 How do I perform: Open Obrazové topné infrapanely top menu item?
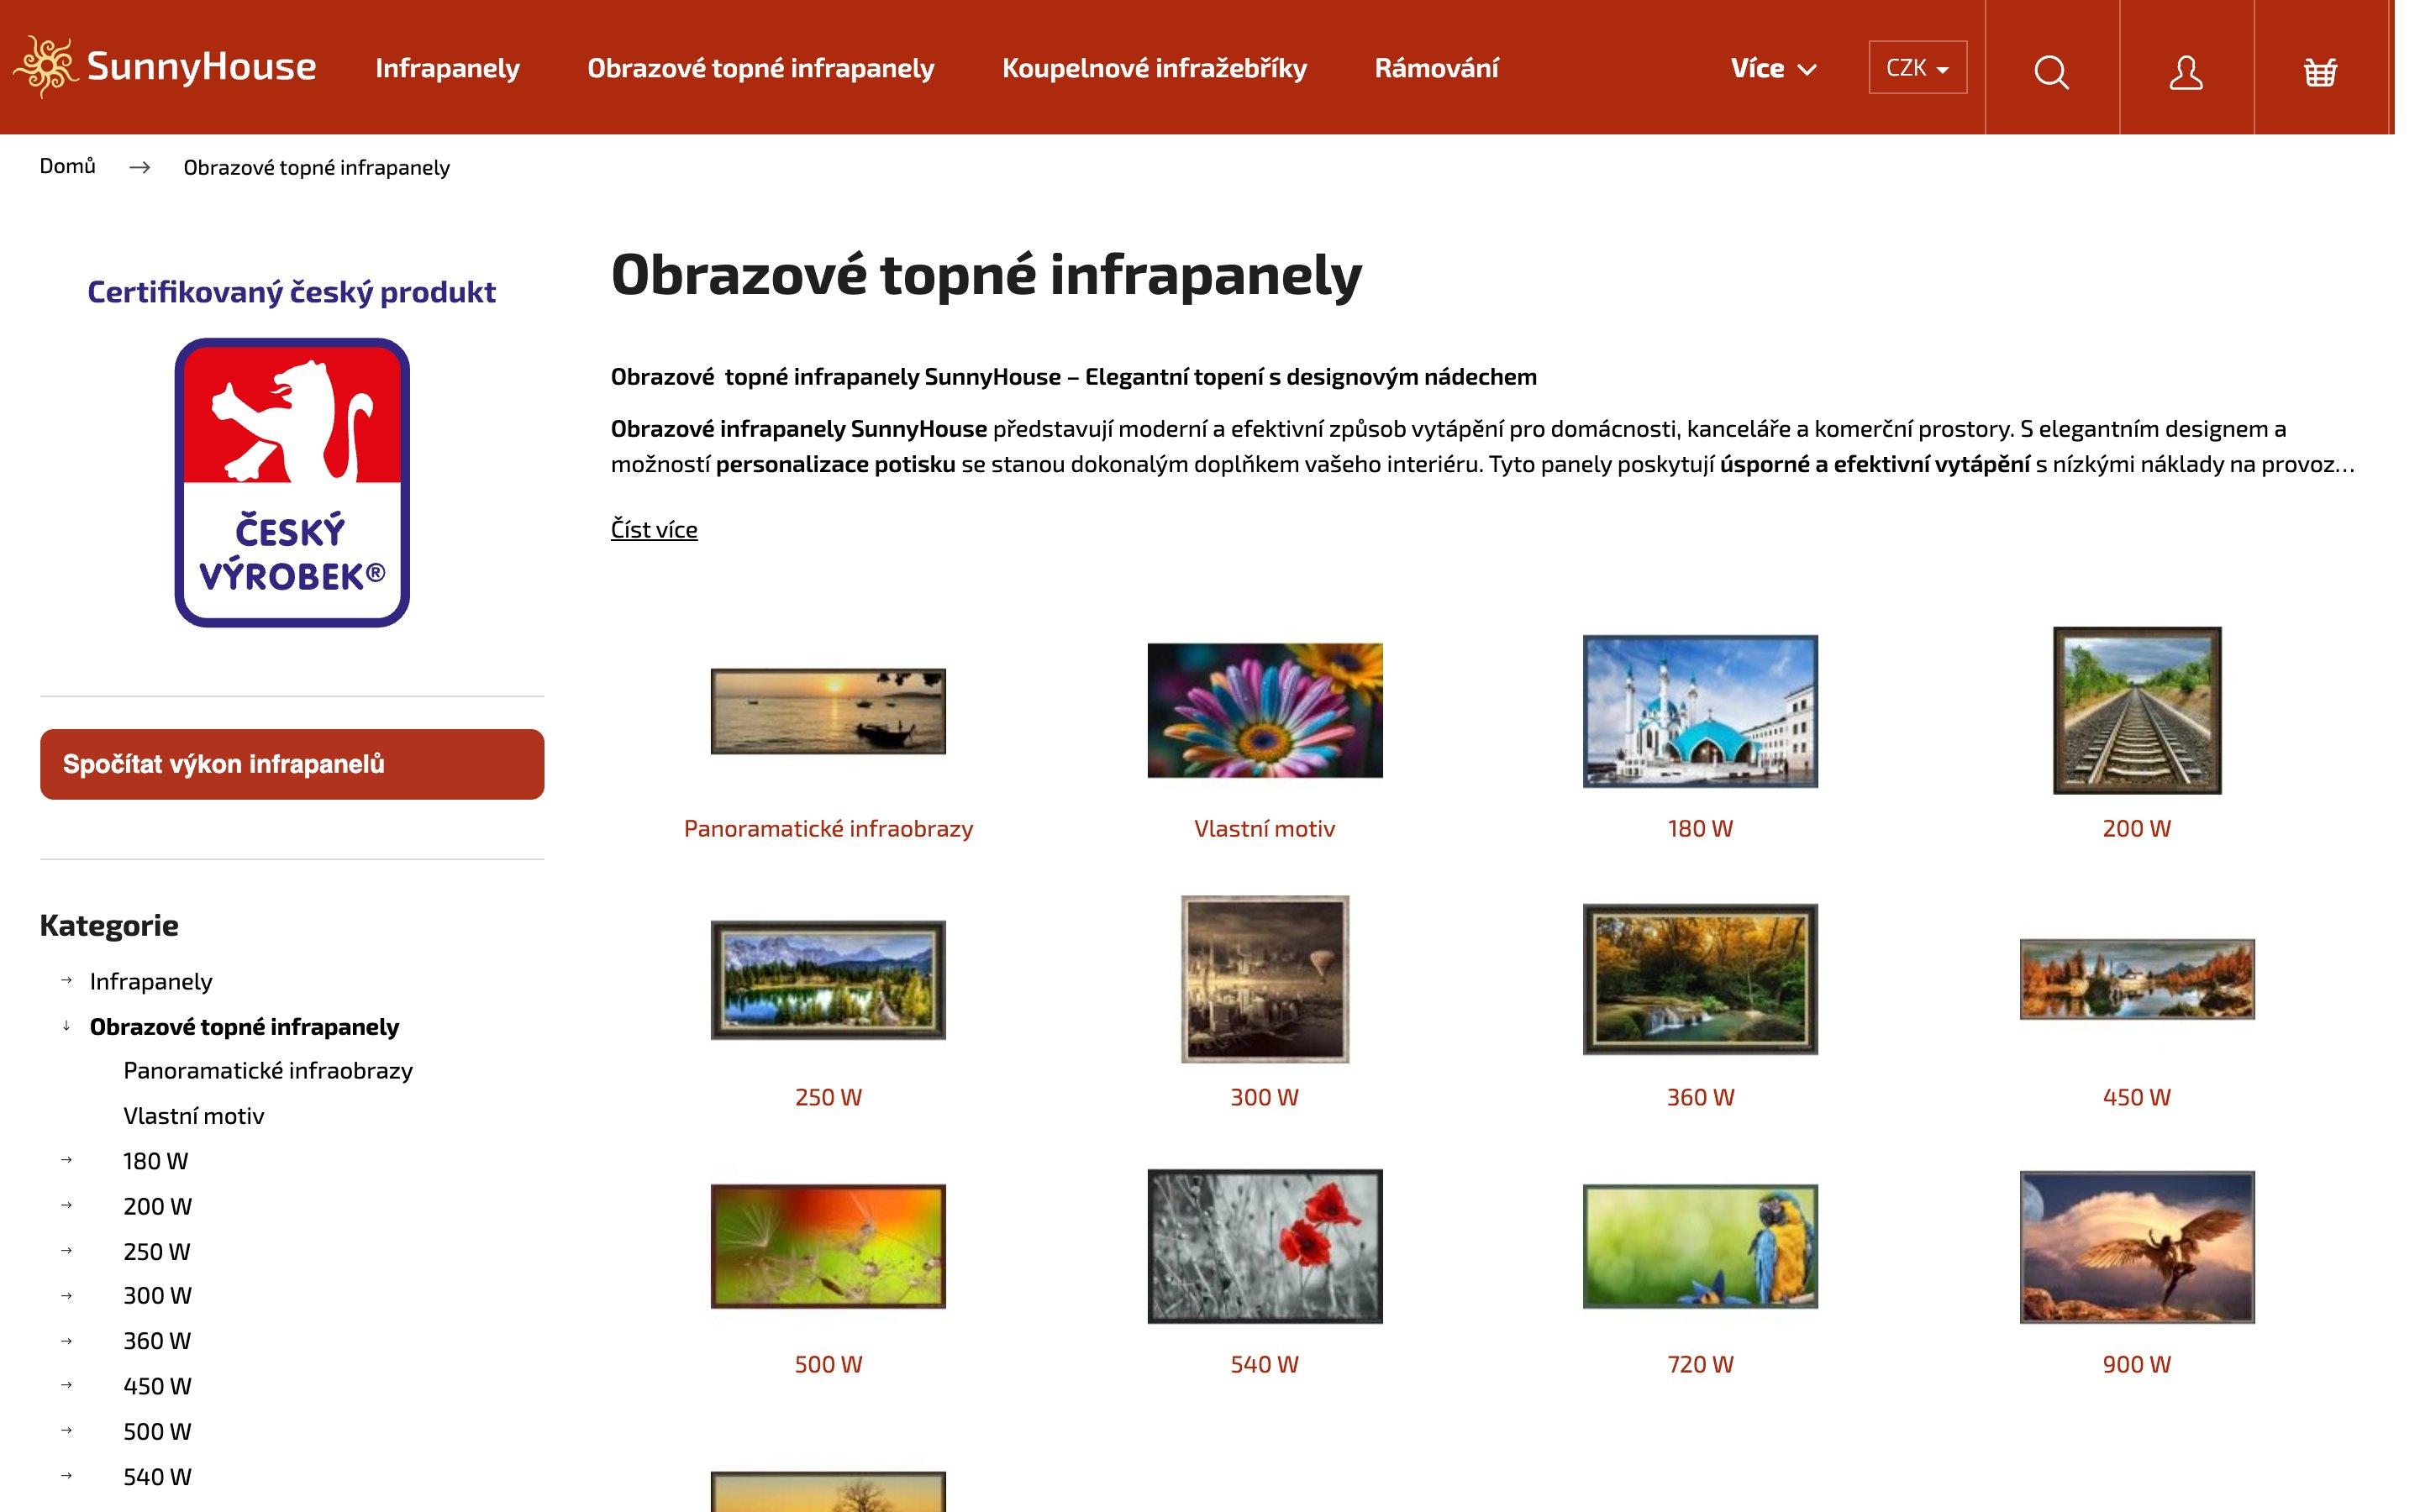[761, 67]
